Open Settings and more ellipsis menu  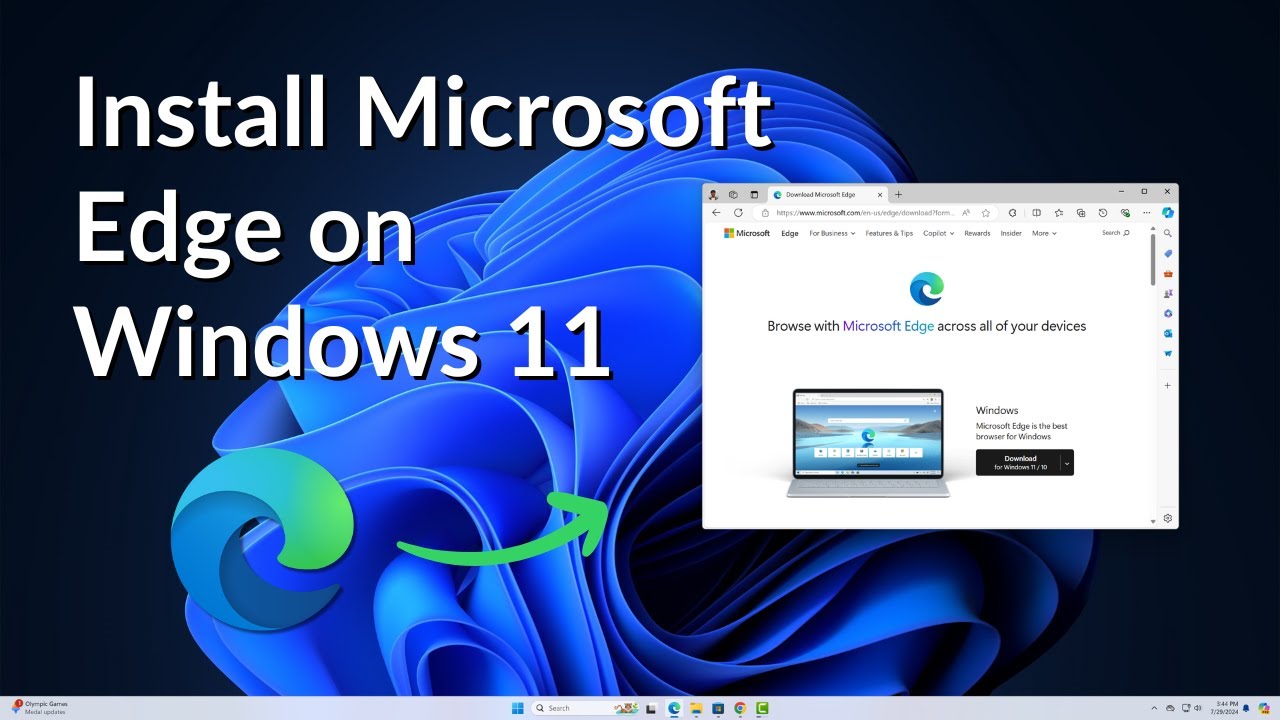(1146, 213)
